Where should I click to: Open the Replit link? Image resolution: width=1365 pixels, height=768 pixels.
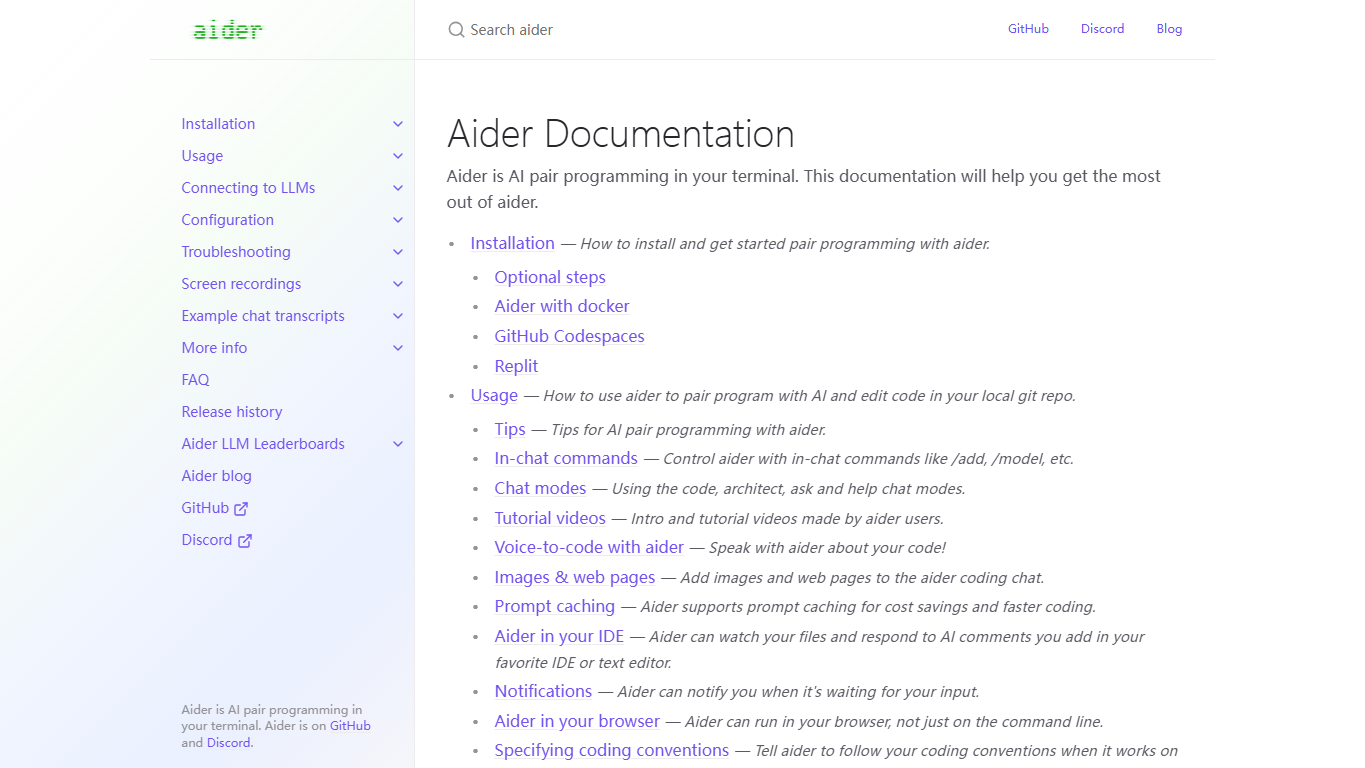click(x=516, y=366)
